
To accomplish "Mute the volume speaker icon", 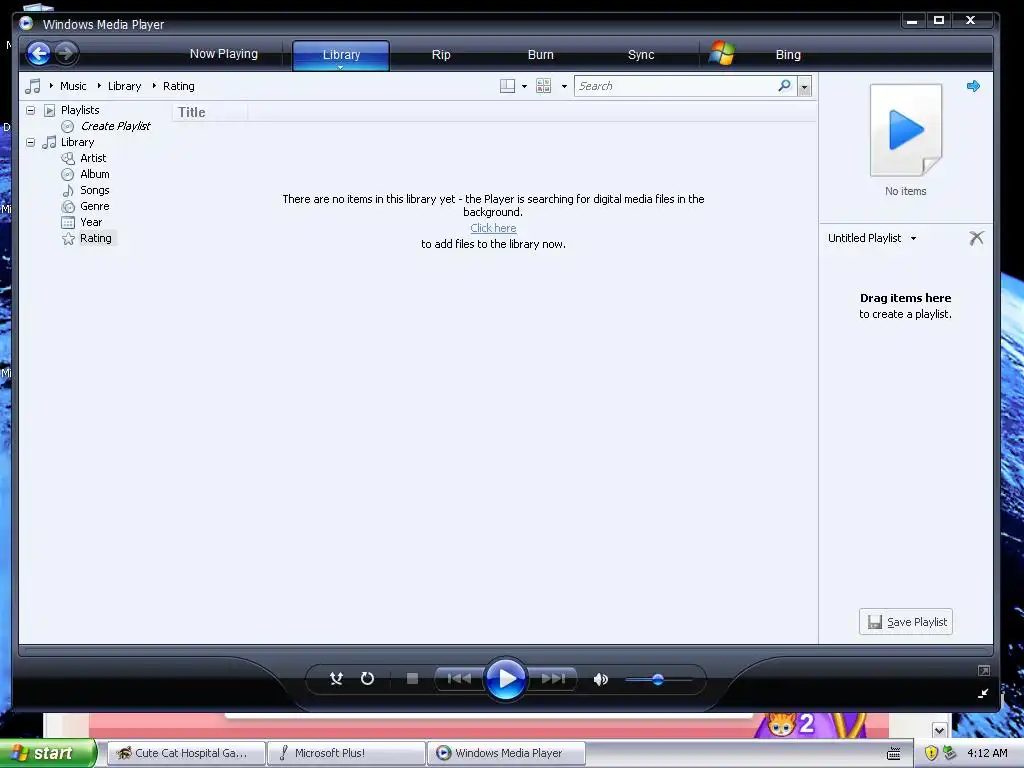I will (x=600, y=679).
